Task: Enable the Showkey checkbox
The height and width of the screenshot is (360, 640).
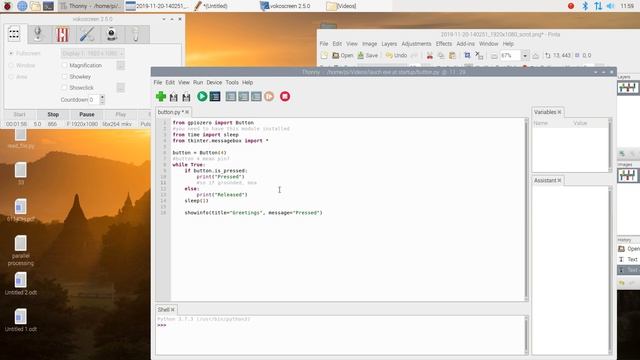Action: coord(64,76)
